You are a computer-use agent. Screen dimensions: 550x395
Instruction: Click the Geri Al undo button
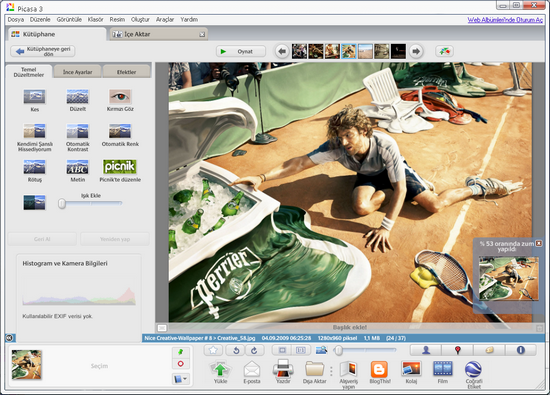click(x=42, y=239)
